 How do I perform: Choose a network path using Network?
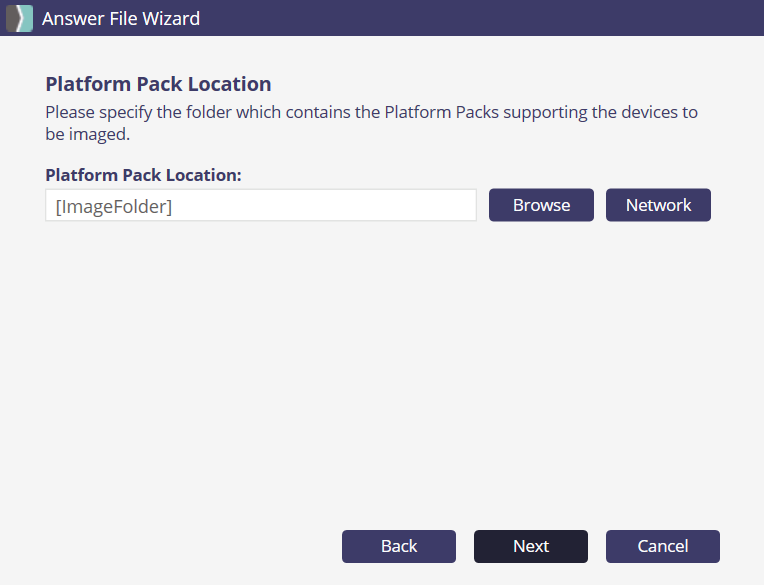click(658, 205)
